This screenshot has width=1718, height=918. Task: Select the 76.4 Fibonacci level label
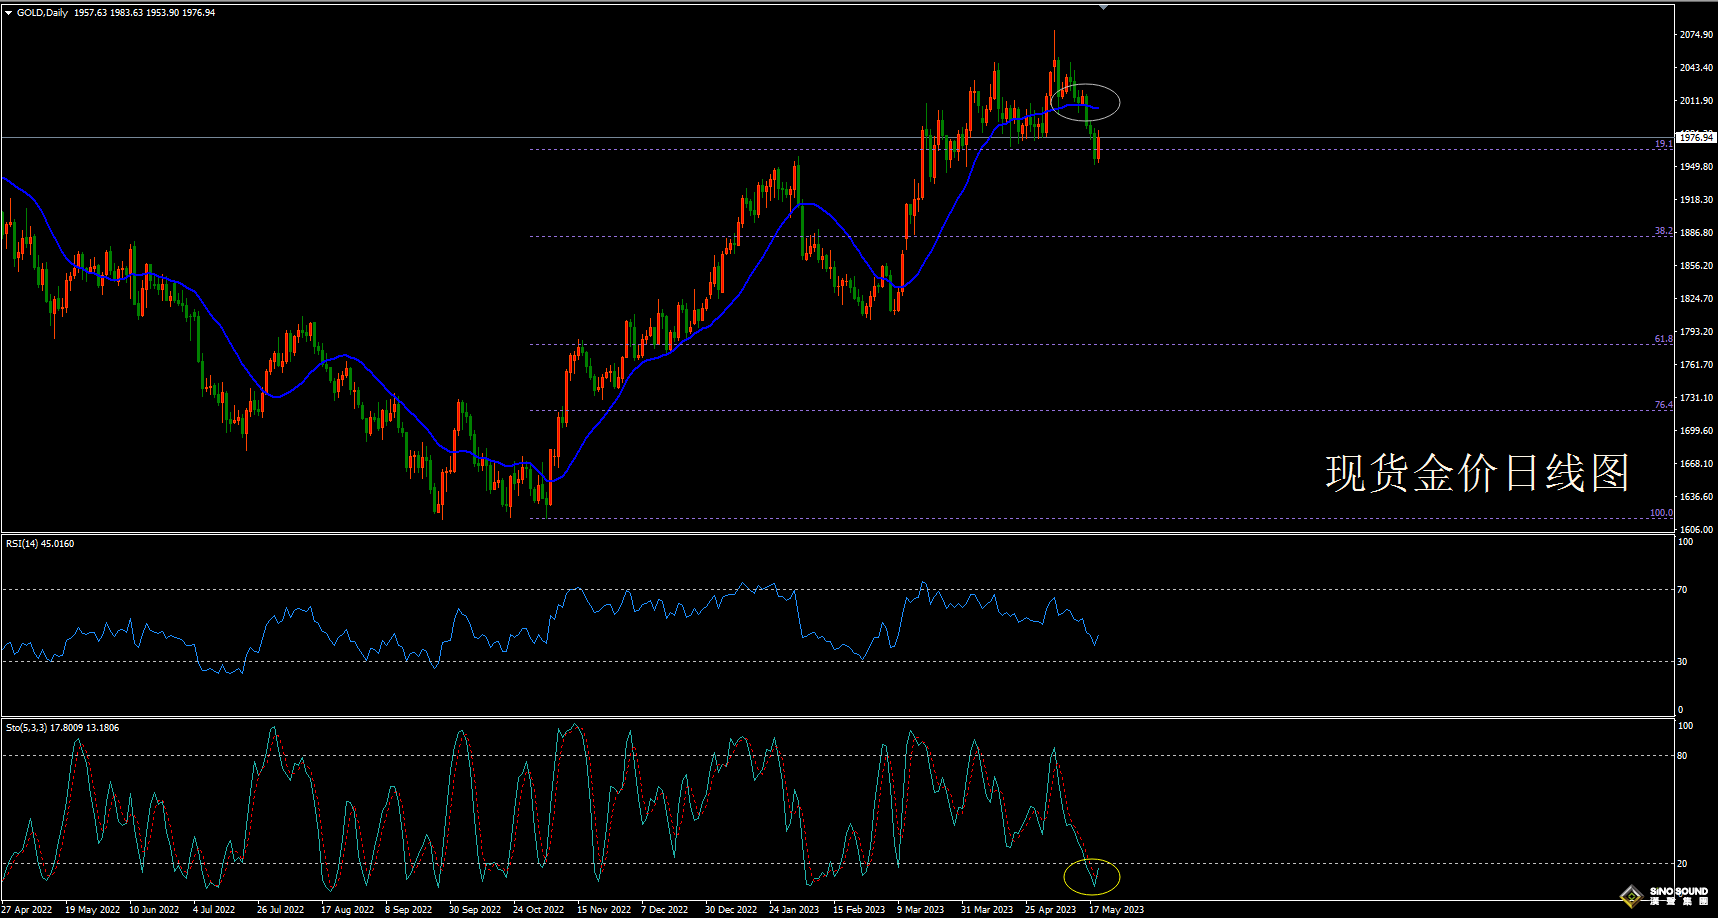[1663, 405]
